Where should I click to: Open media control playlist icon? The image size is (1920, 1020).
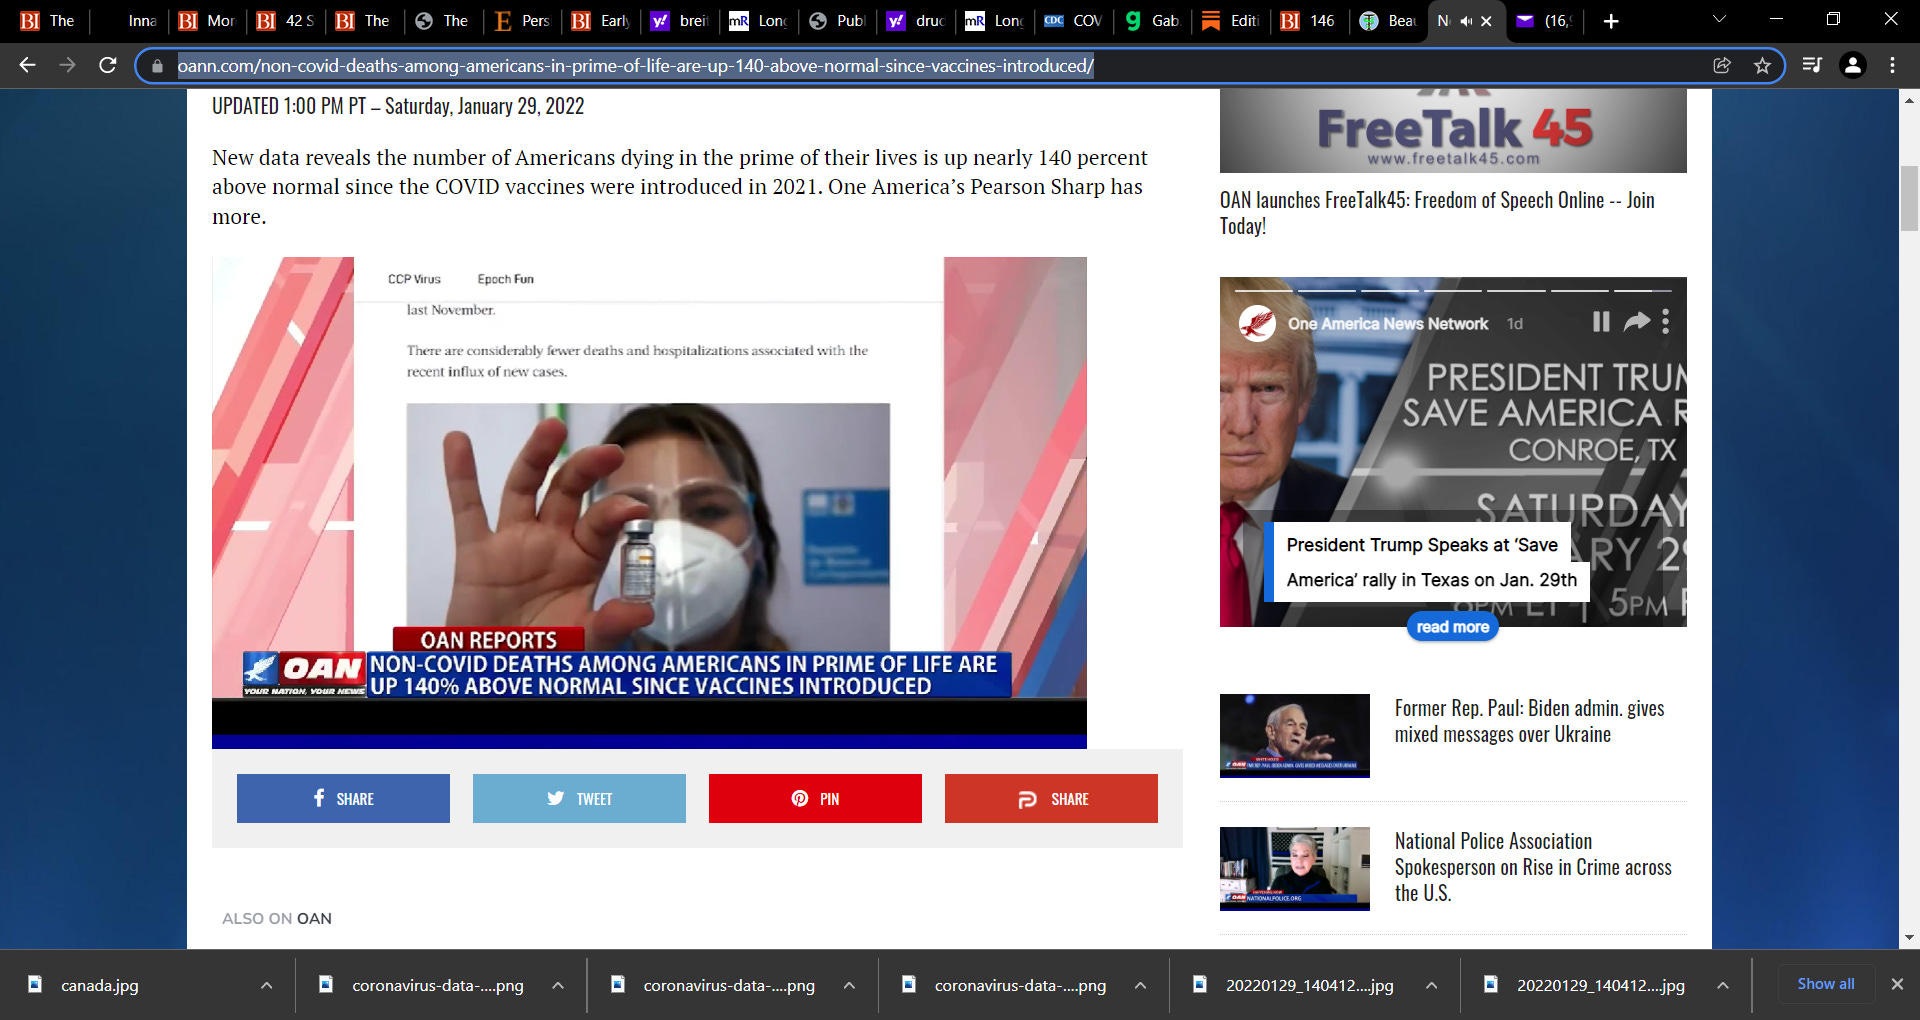pyautogui.click(x=1811, y=65)
